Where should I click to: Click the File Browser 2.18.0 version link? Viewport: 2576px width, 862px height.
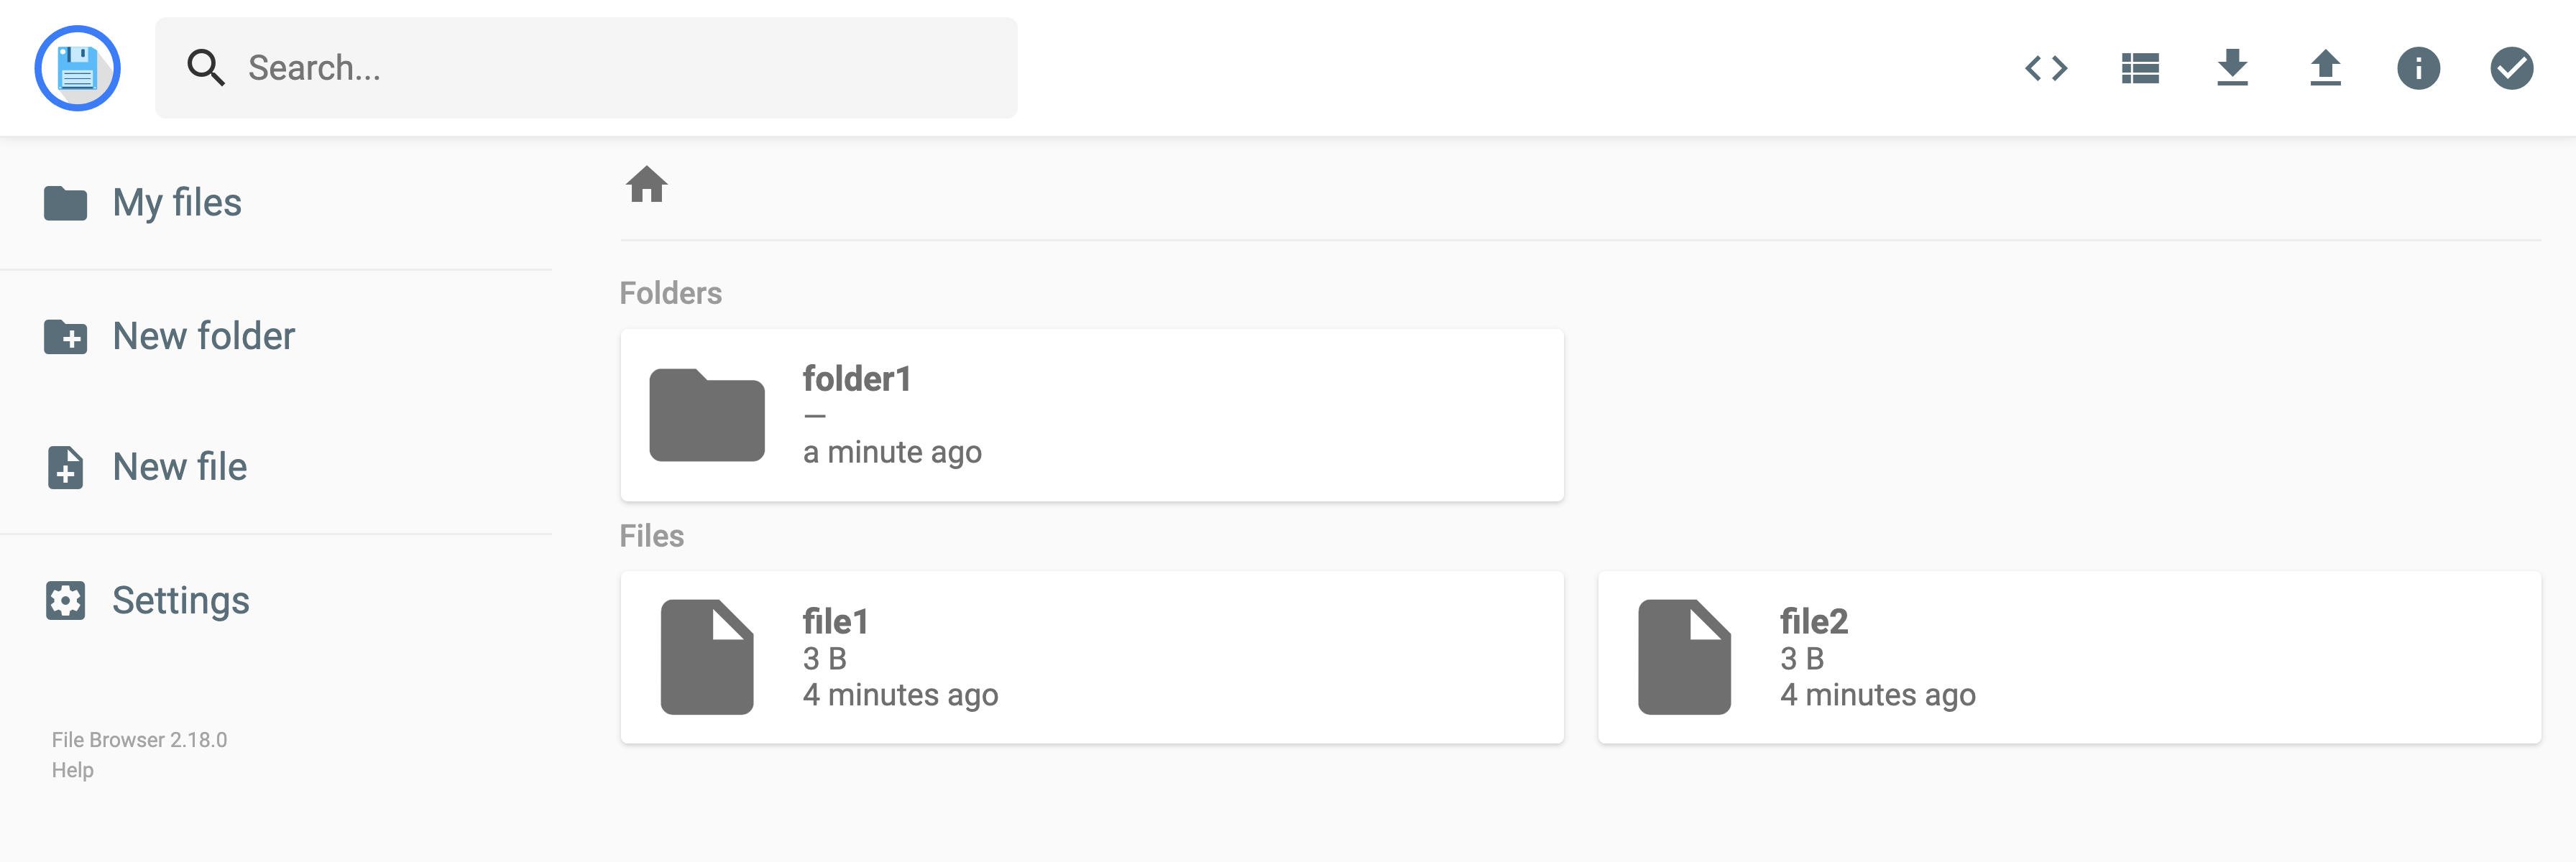click(139, 740)
